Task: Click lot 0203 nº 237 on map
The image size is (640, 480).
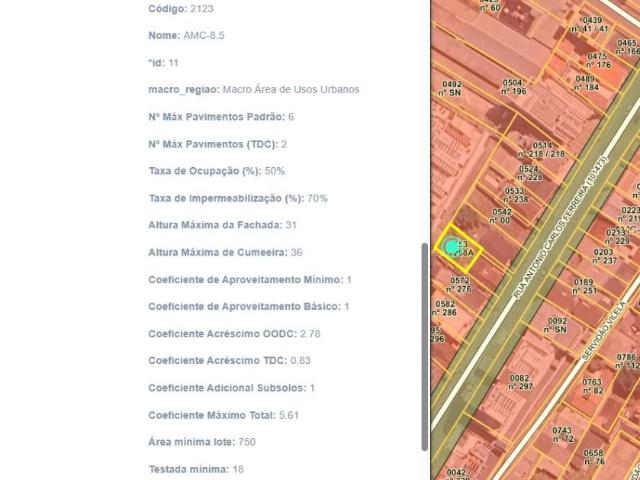Action: (605, 256)
